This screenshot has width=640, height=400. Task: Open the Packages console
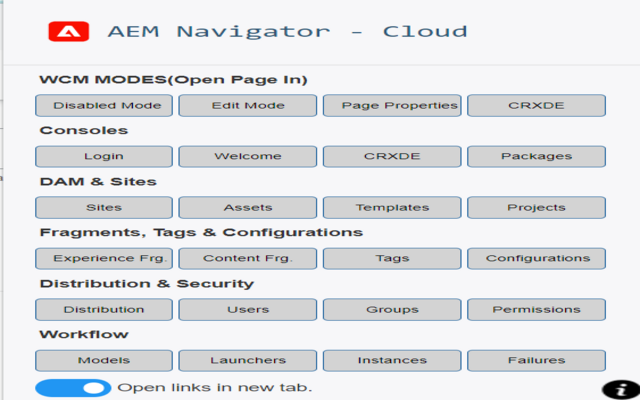(x=536, y=156)
